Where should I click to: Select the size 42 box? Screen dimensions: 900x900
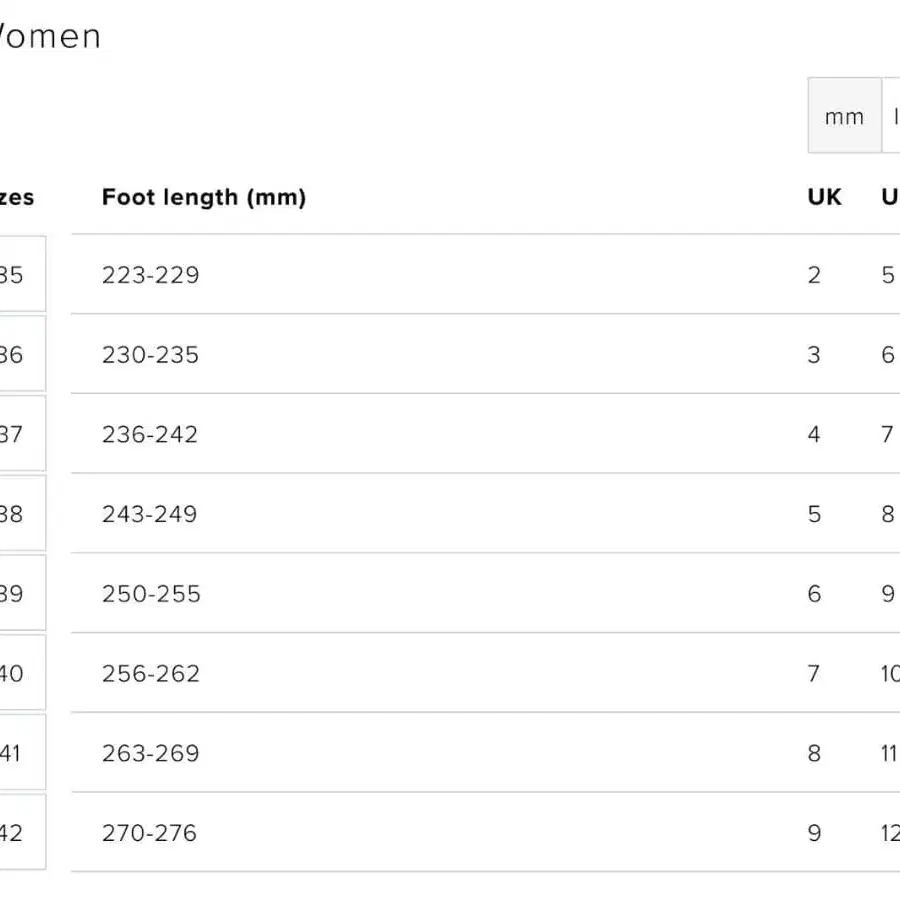coord(18,832)
